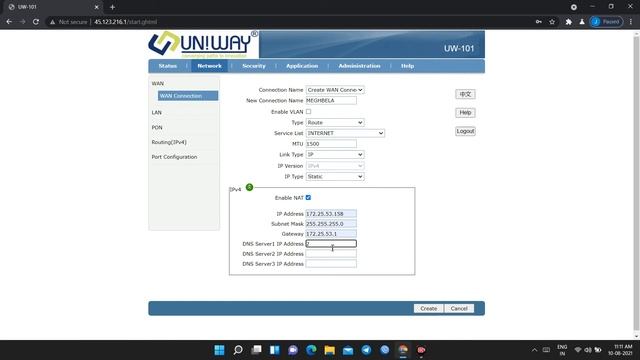640x360 pixels.
Task: Collapse the IPv4 section green icon
Action: click(249, 187)
